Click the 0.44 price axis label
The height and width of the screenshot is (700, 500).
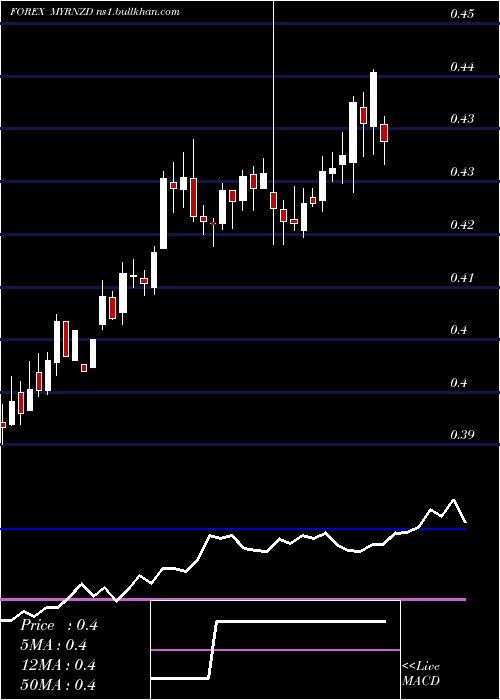[x=462, y=67]
